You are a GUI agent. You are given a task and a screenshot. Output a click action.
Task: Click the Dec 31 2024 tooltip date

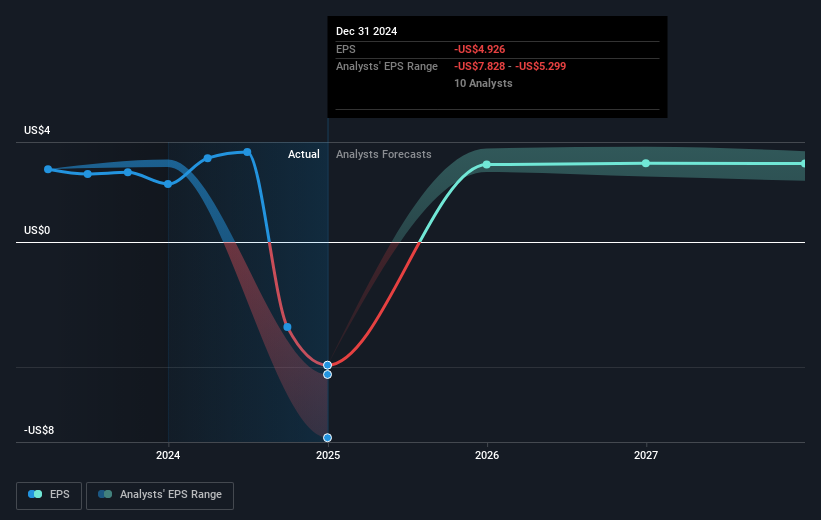click(367, 31)
